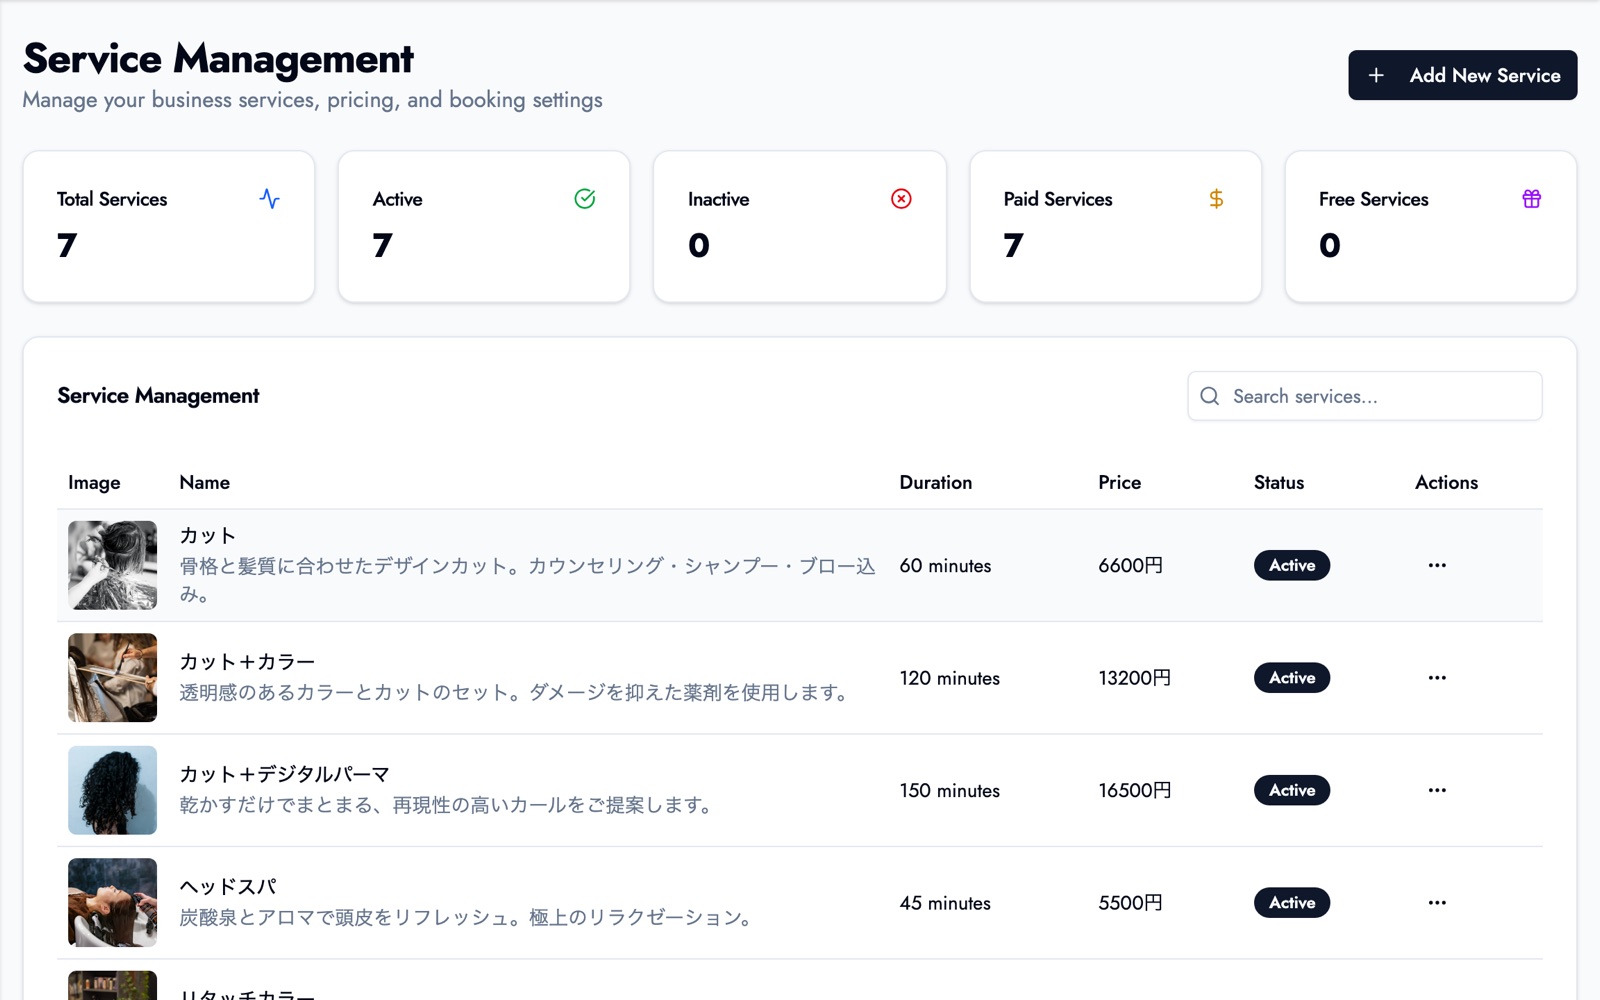This screenshot has height=1000, width=1600.
Task: Select the 60 minutes duration cell
Action: click(x=945, y=566)
